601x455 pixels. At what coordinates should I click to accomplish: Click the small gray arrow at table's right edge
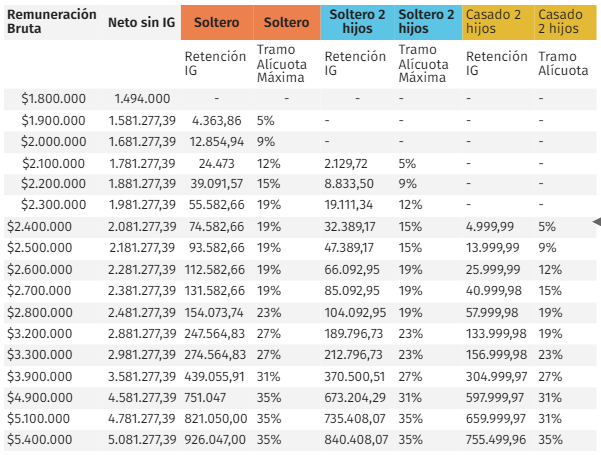coord(596,222)
